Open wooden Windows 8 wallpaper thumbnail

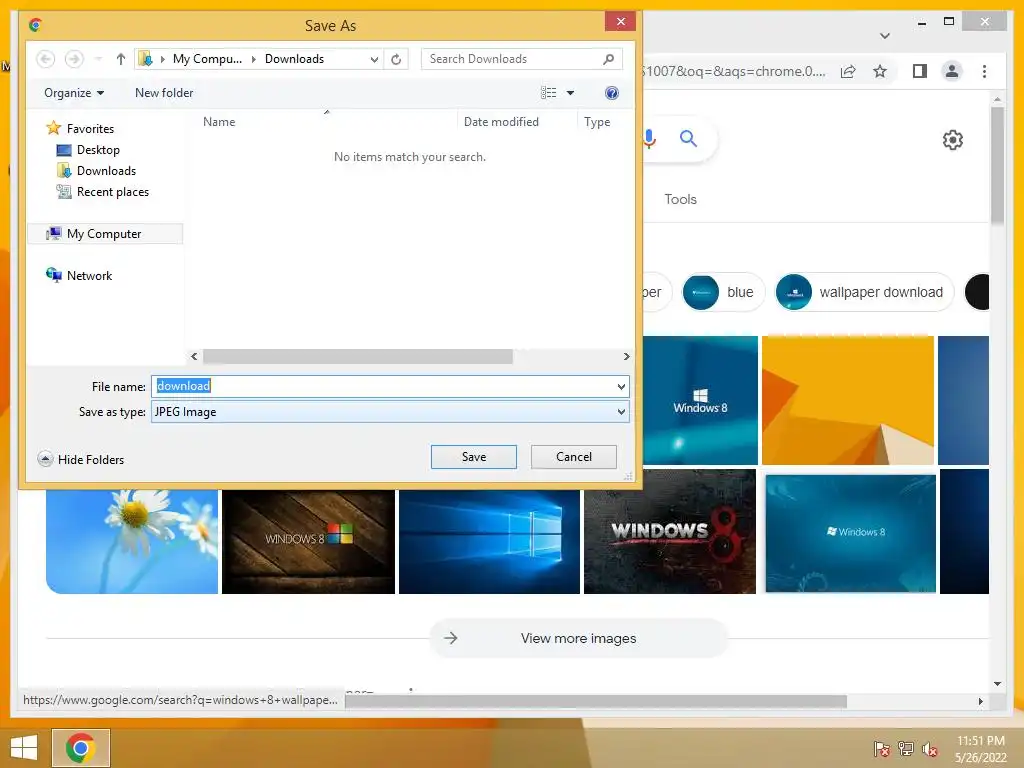[308, 541]
